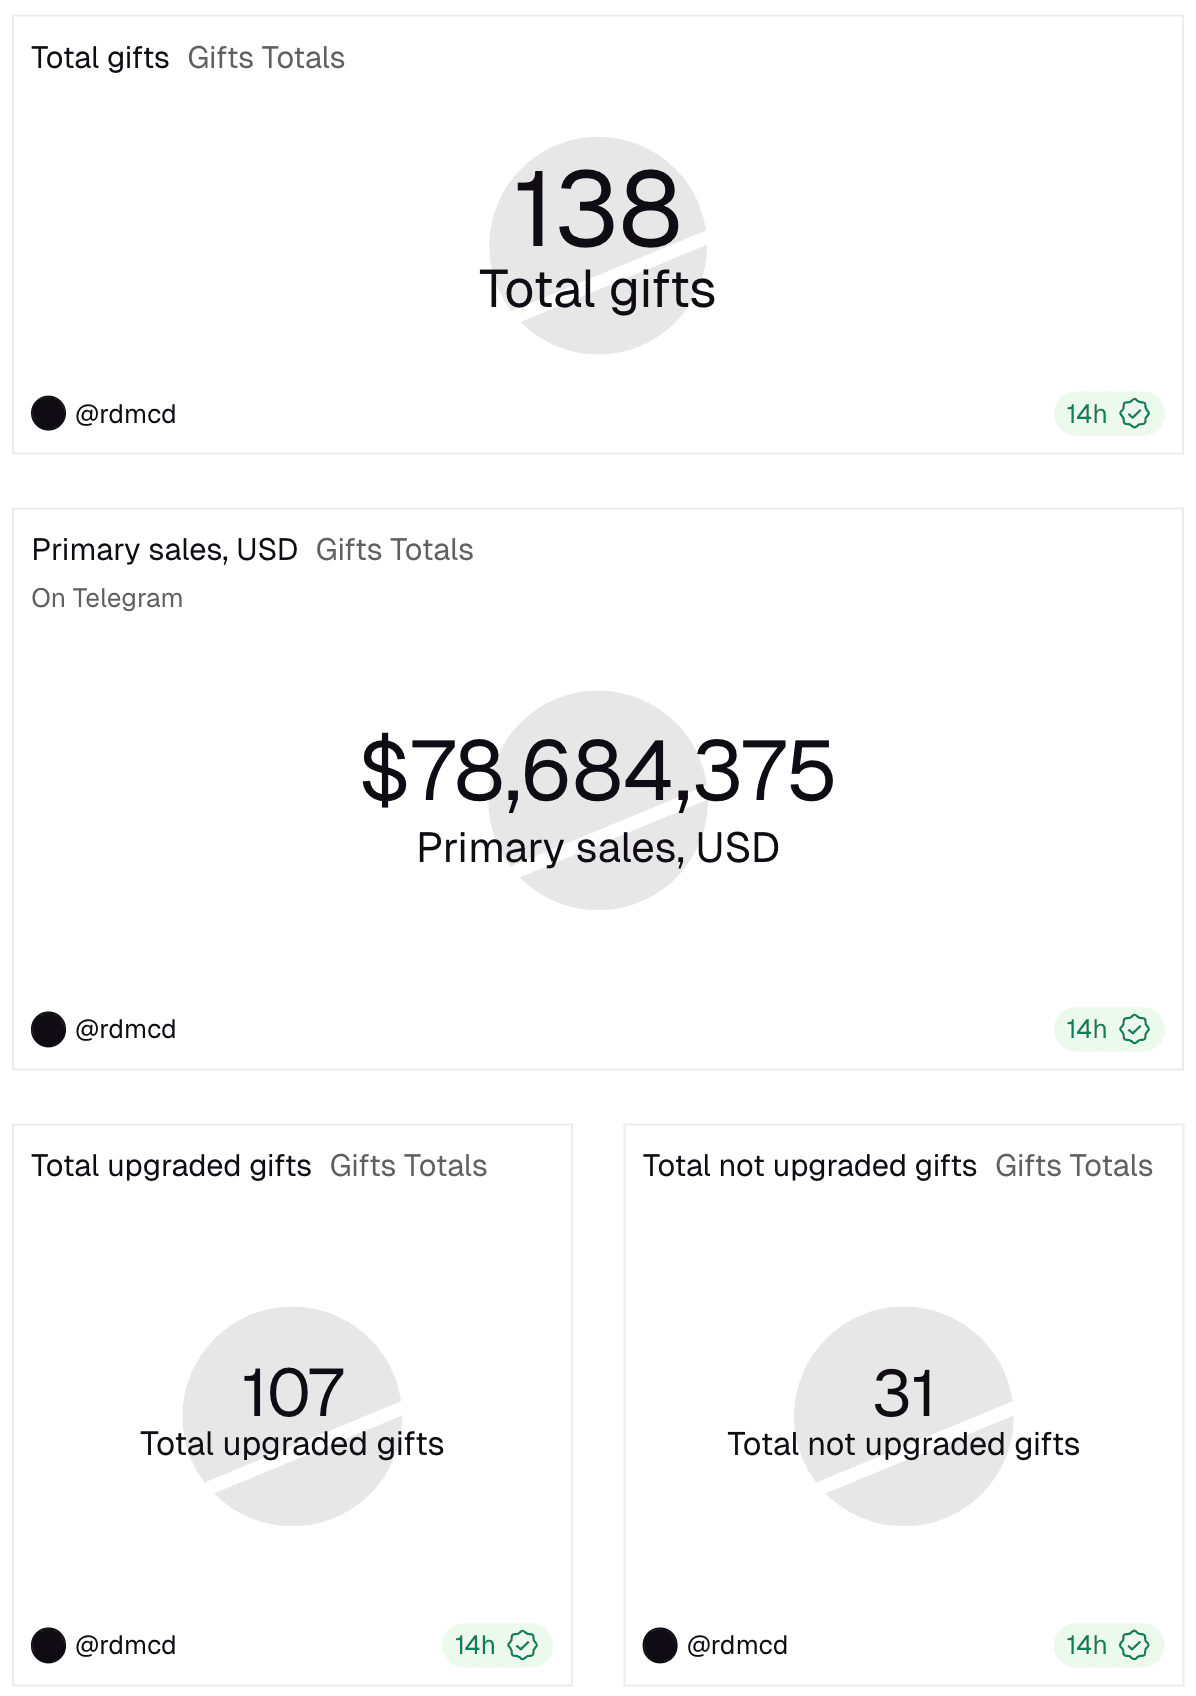Click the author avatar in Primary sales card
Viewport: 1196px width, 1696px height.
point(48,1029)
